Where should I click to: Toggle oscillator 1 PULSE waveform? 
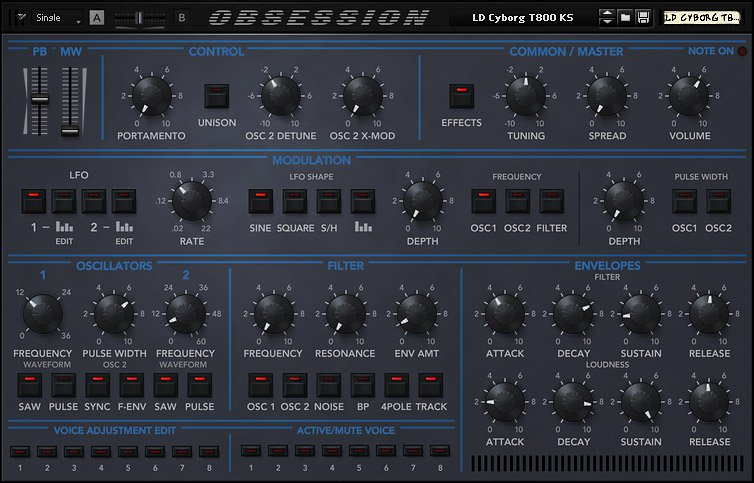click(63, 385)
